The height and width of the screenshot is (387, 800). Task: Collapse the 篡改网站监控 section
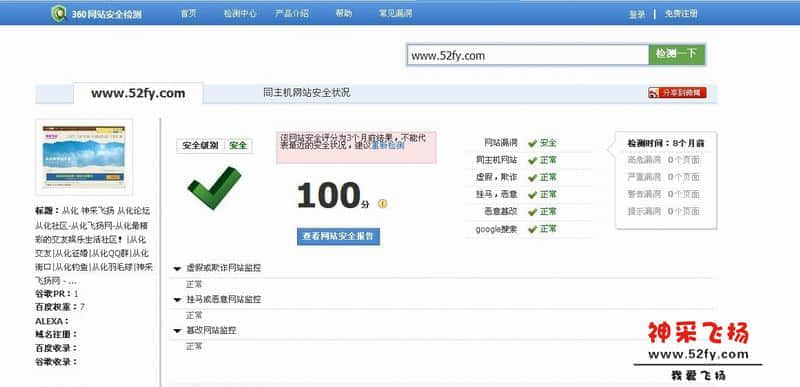(178, 331)
